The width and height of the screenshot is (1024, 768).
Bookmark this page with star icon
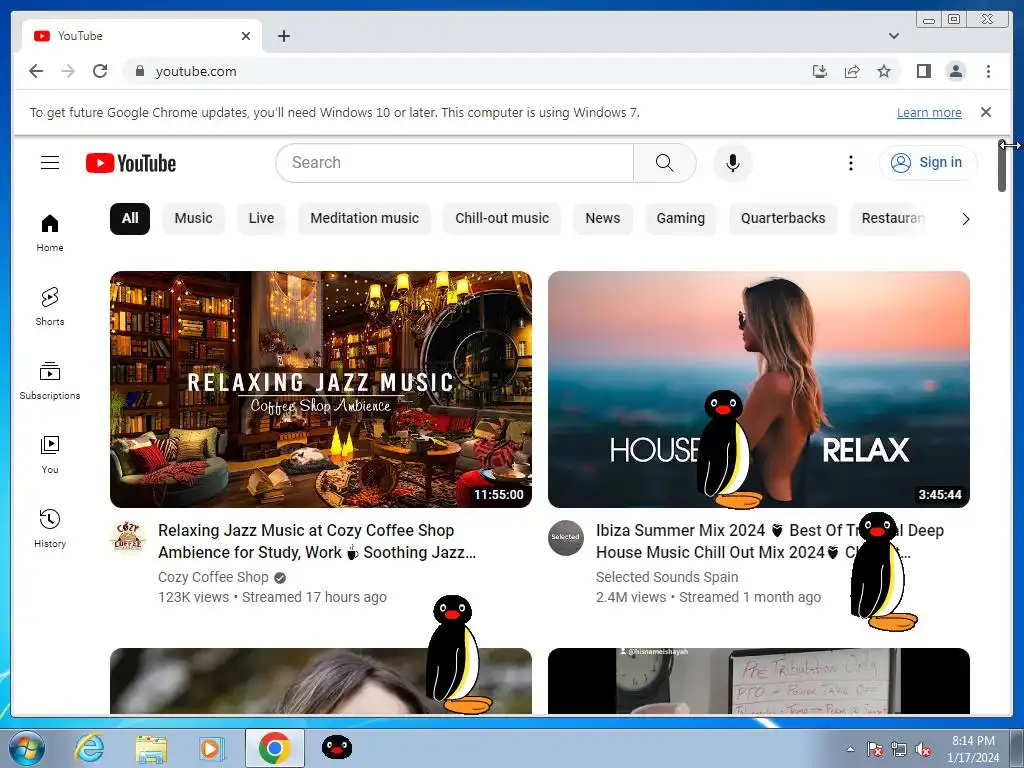point(884,71)
